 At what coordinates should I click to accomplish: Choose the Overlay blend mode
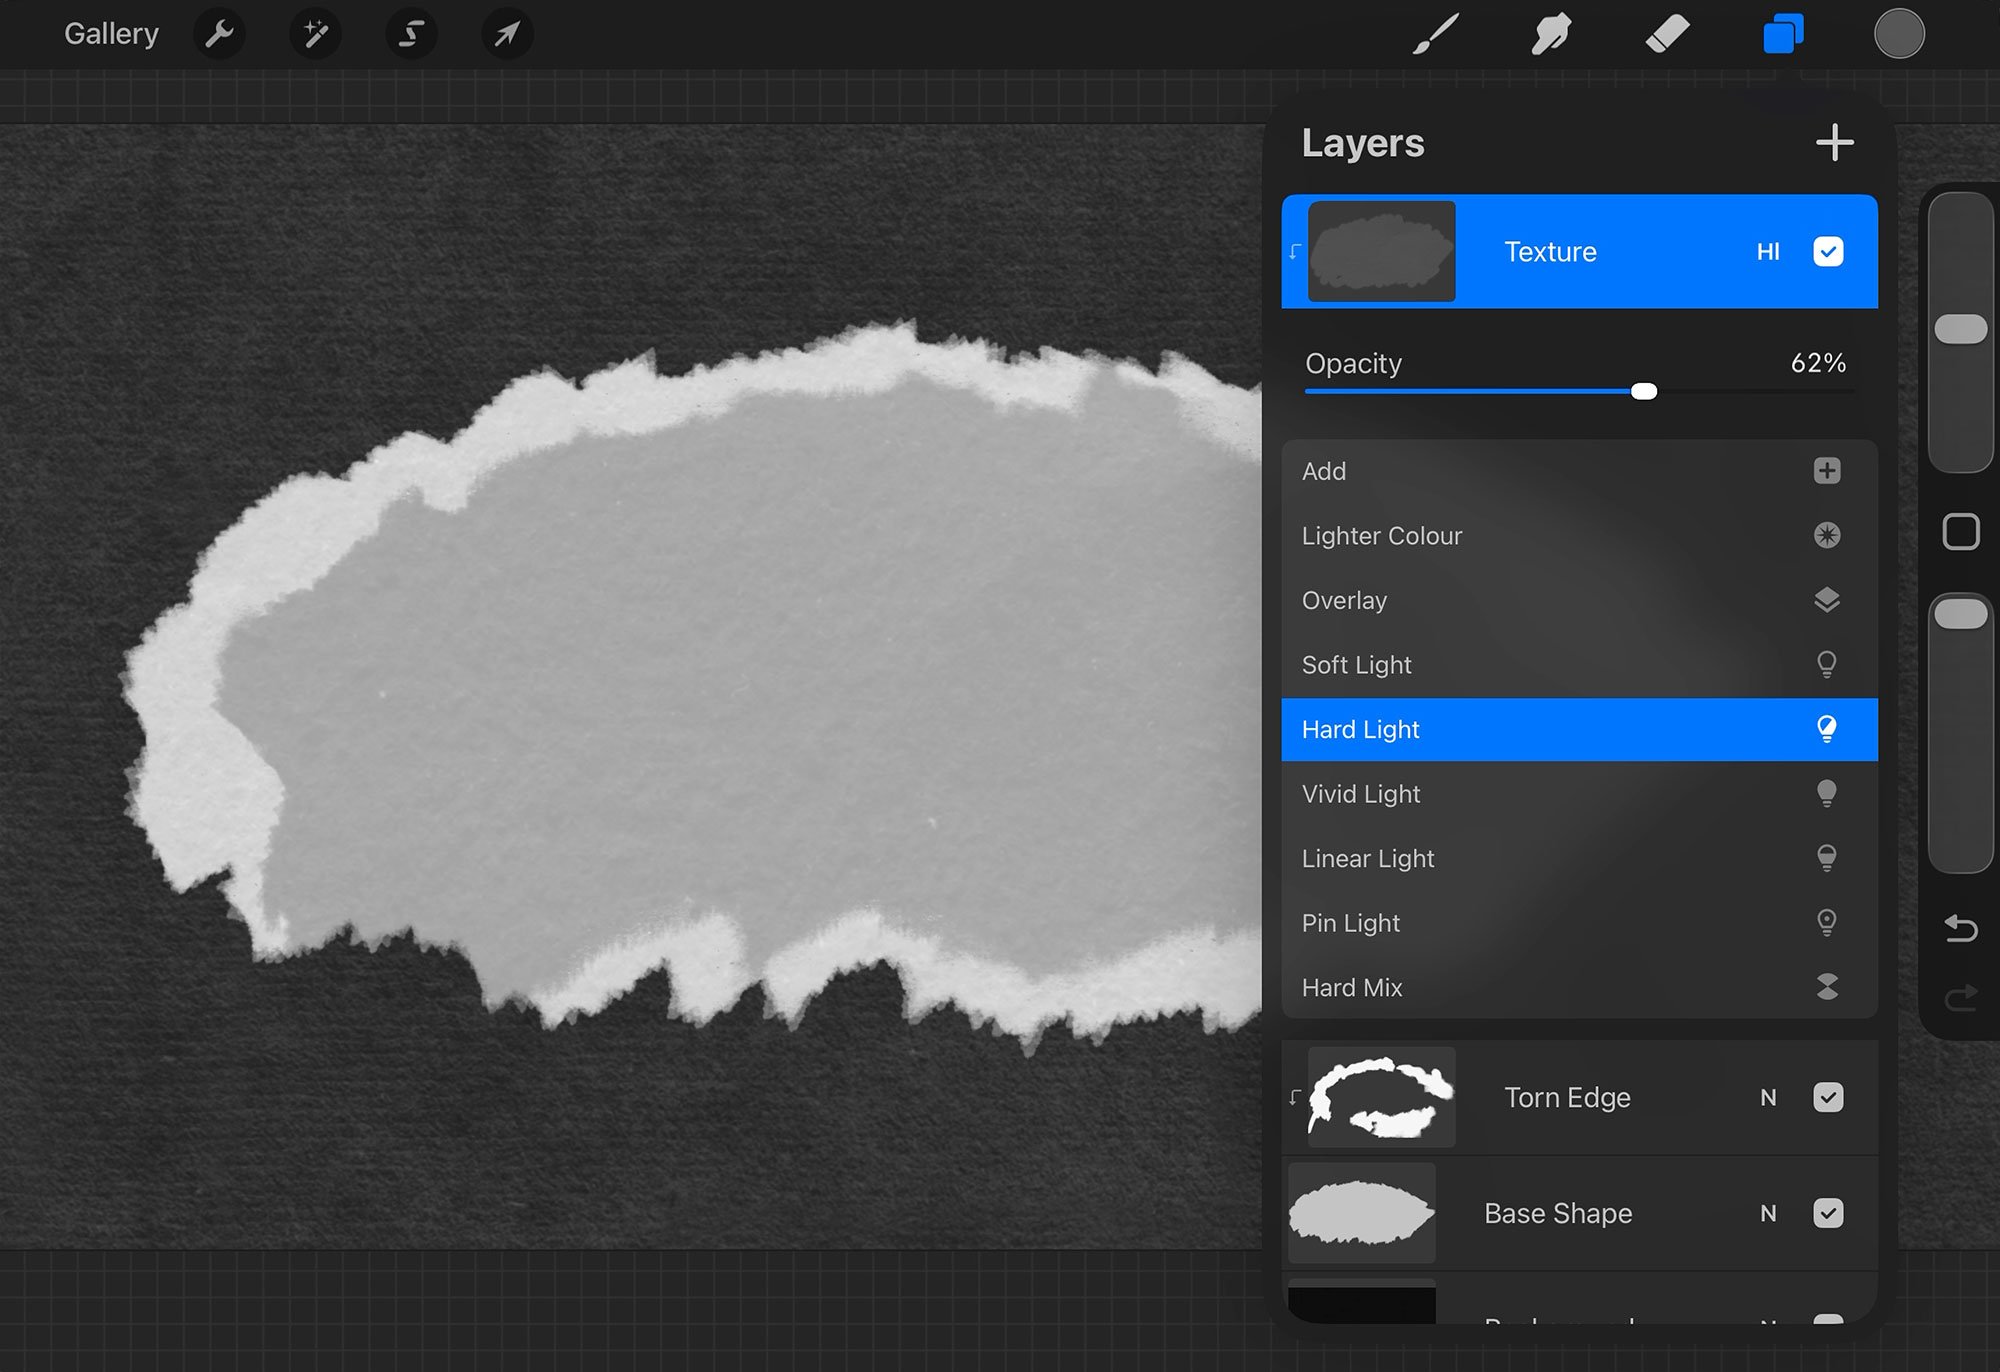[1579, 600]
